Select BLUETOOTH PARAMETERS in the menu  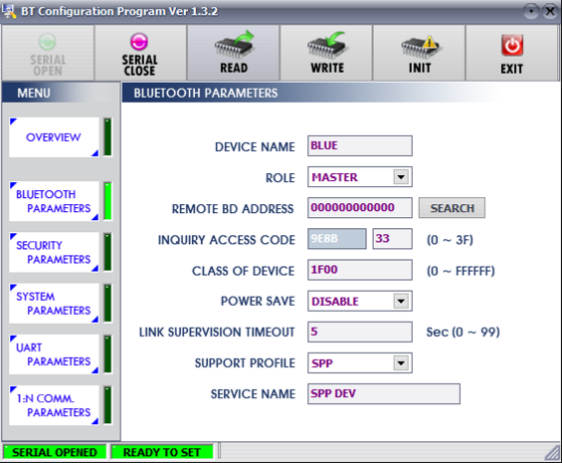pos(54,201)
